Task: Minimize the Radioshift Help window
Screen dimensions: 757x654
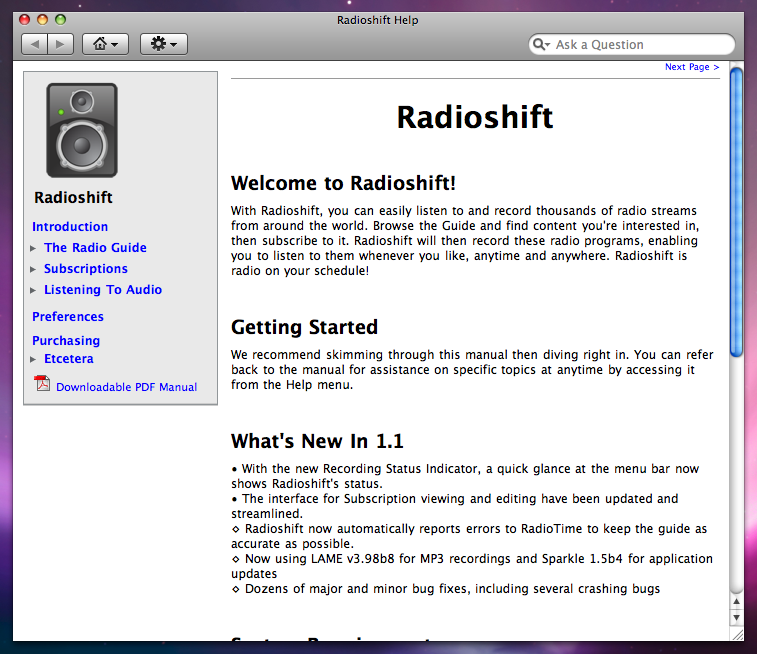Action: coord(42,19)
